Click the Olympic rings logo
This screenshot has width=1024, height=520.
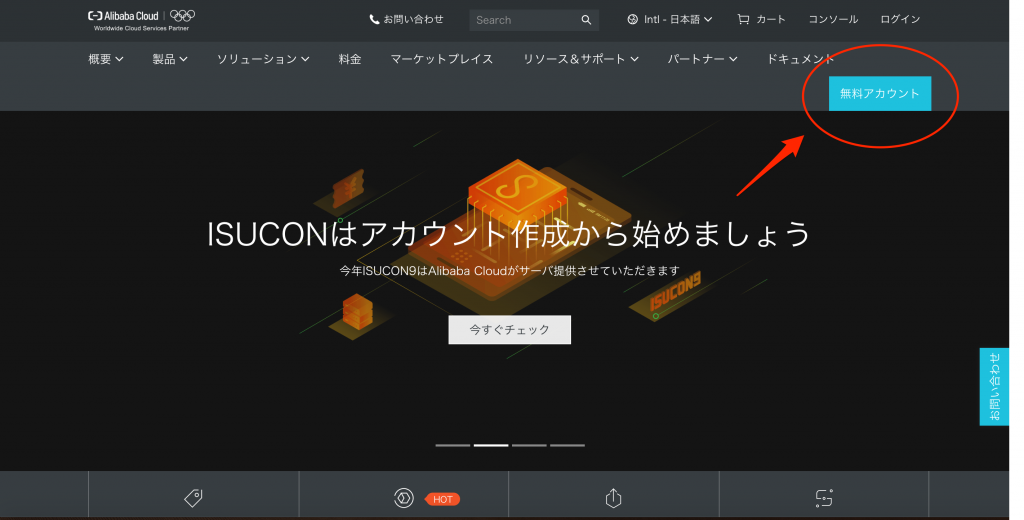coord(182,16)
